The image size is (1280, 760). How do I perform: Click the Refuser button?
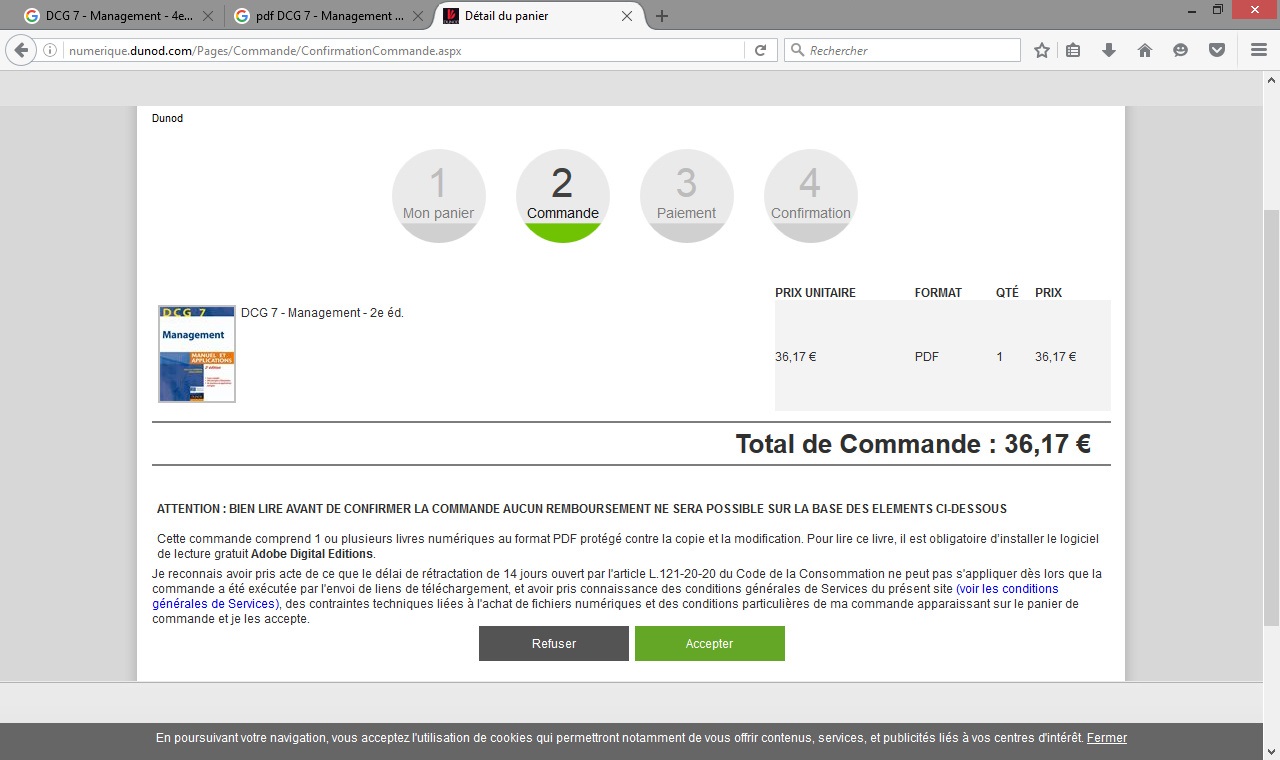tap(554, 644)
